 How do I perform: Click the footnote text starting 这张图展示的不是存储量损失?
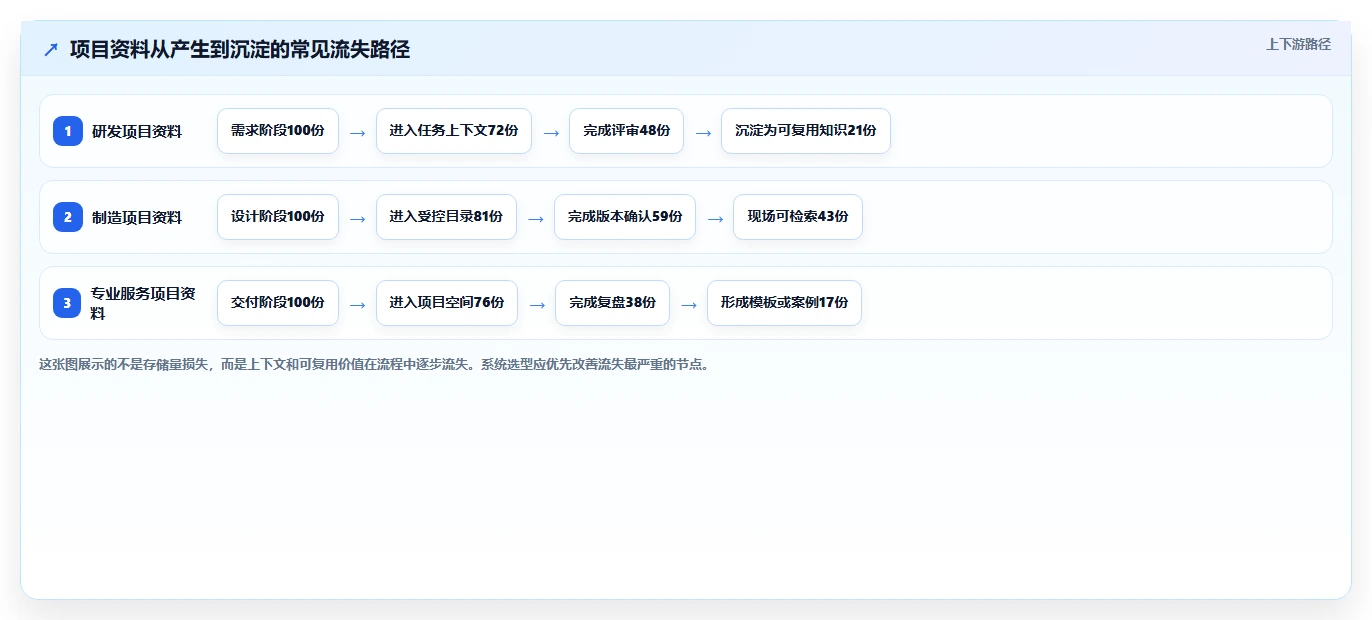pos(375,364)
